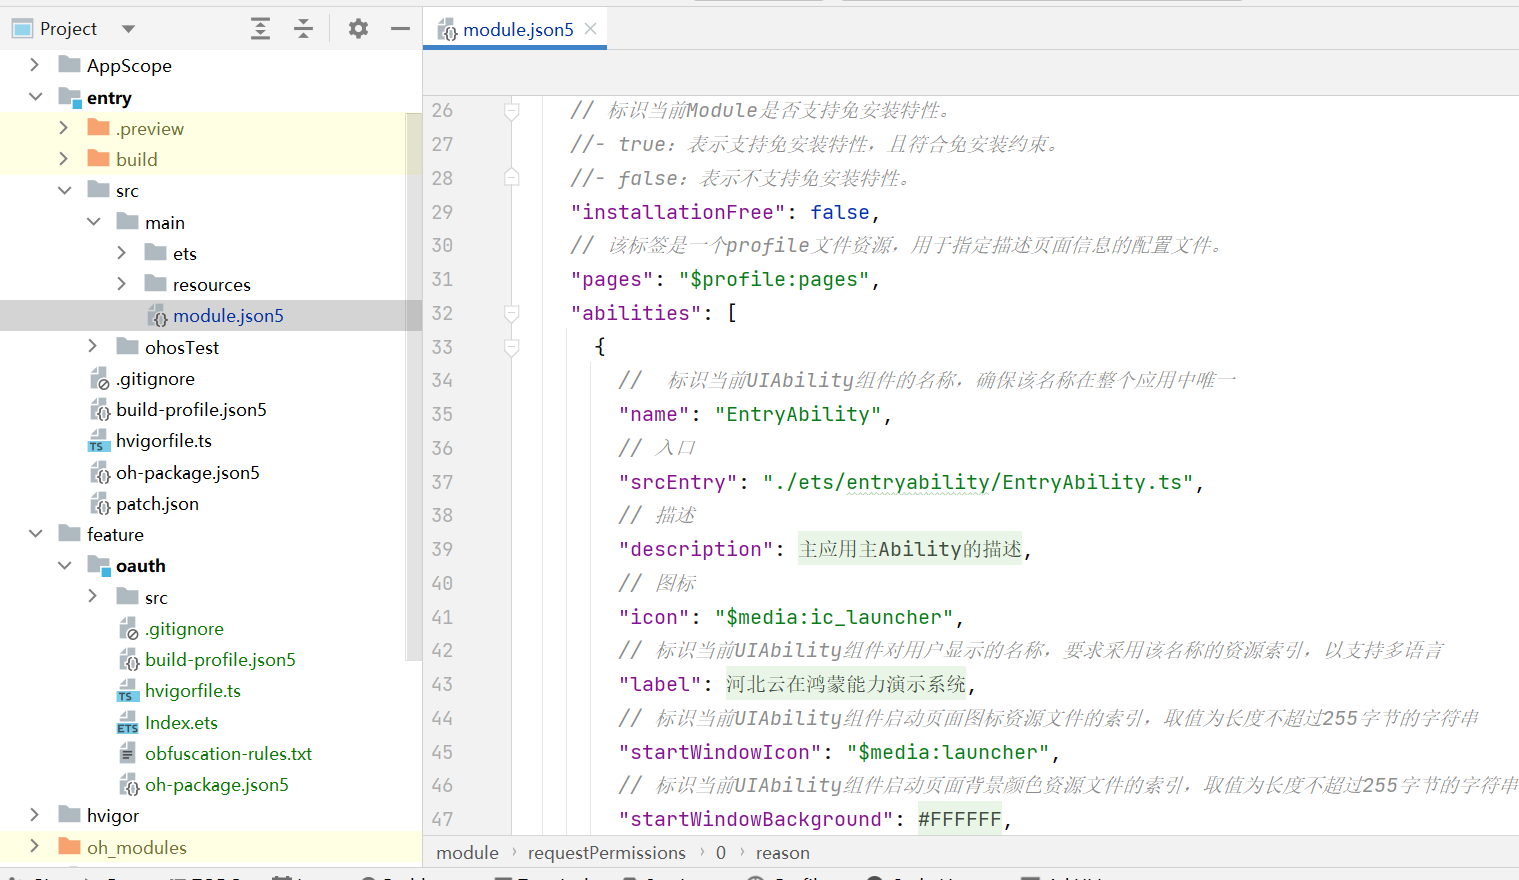Image resolution: width=1519 pixels, height=880 pixels.
Task: Click entry's .gitignore file icon
Action: point(100,378)
